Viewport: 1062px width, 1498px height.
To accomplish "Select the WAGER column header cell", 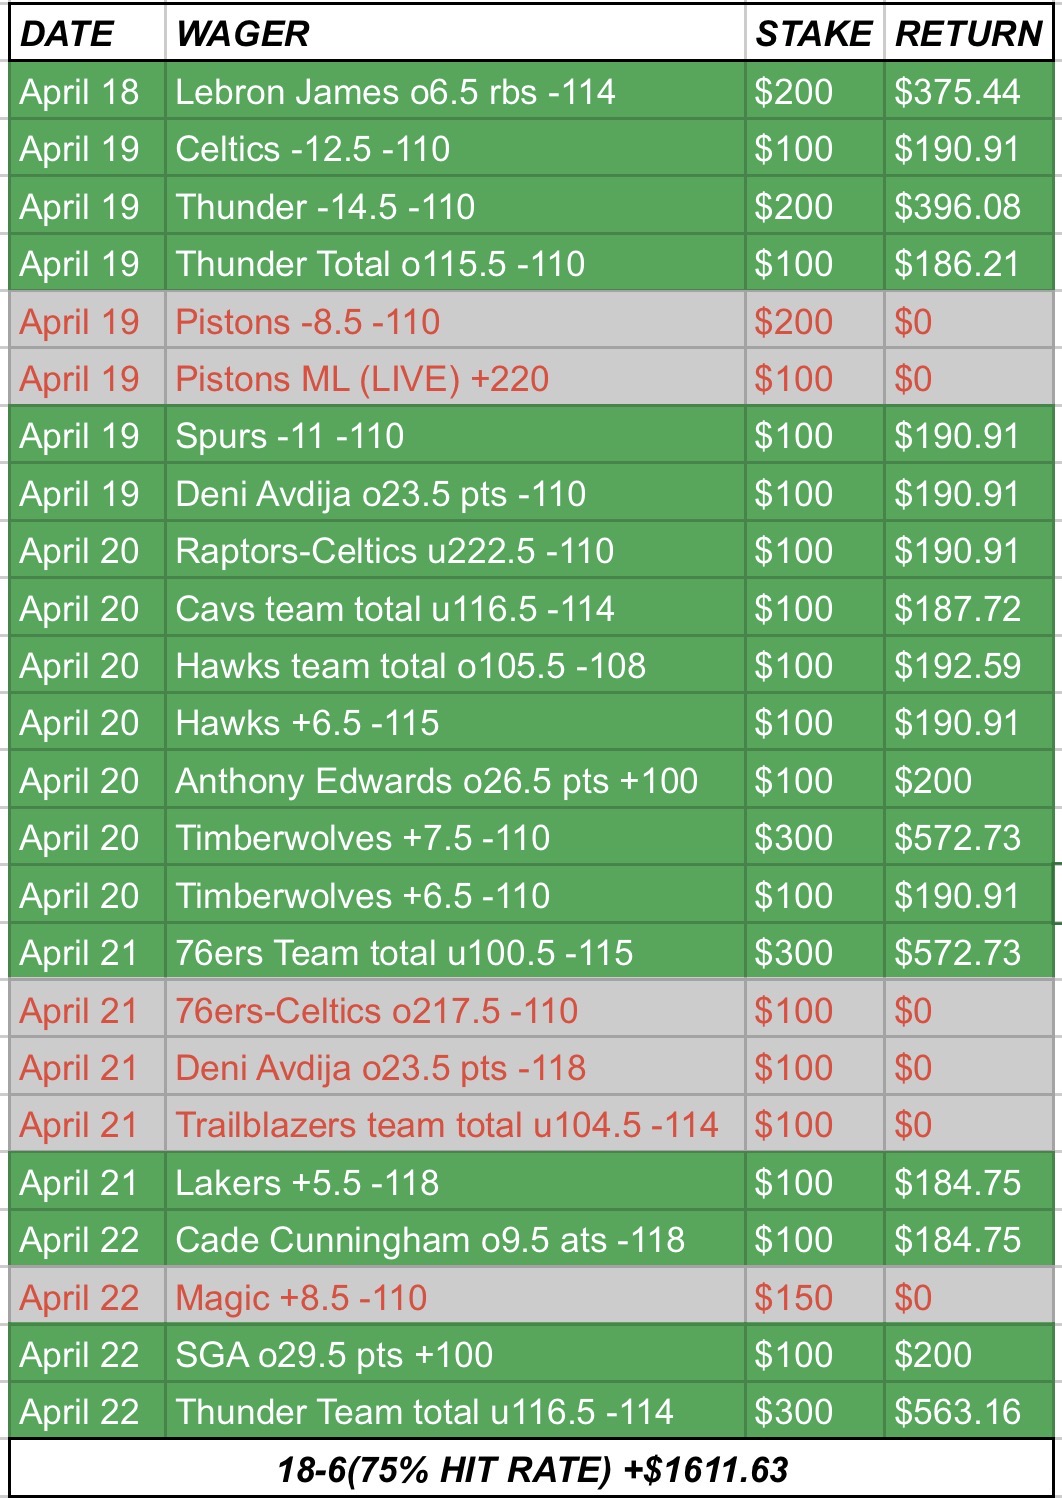I will click(x=243, y=34).
